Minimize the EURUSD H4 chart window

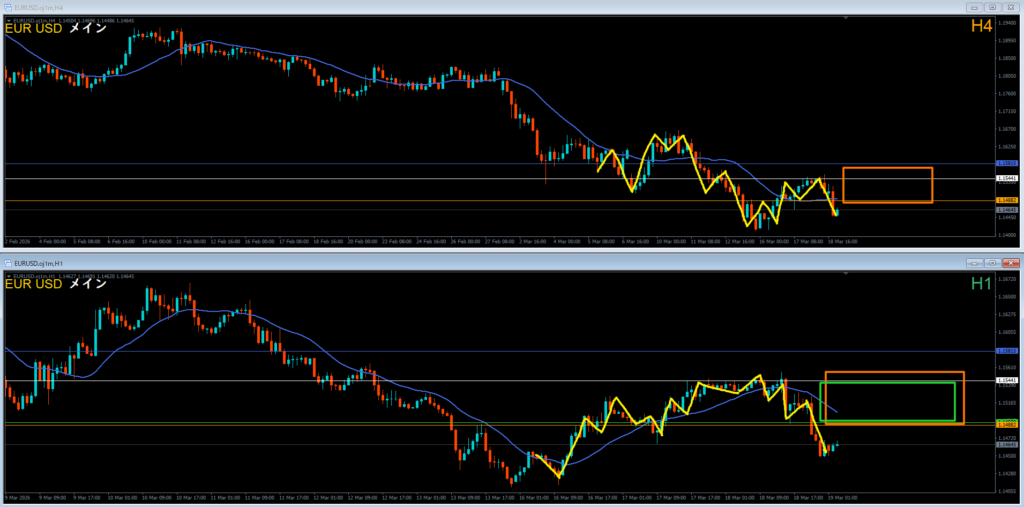[975, 6]
